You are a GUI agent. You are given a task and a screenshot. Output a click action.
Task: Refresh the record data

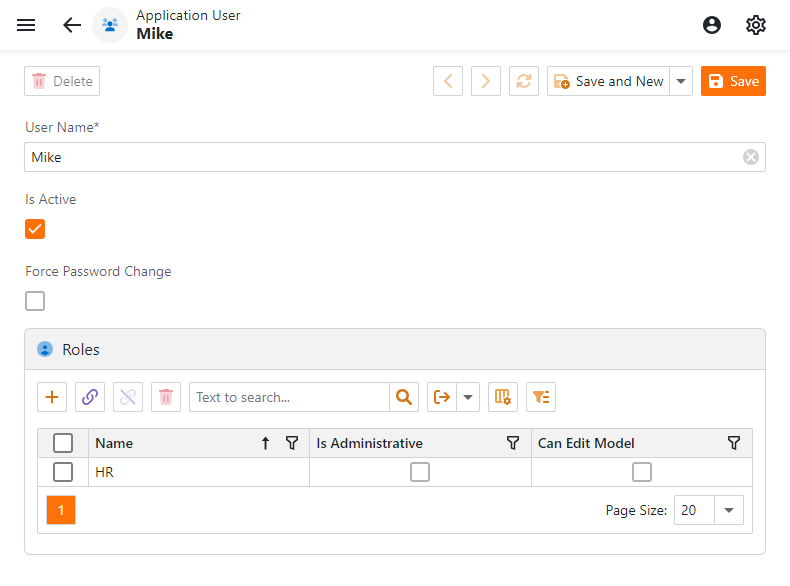click(x=524, y=81)
